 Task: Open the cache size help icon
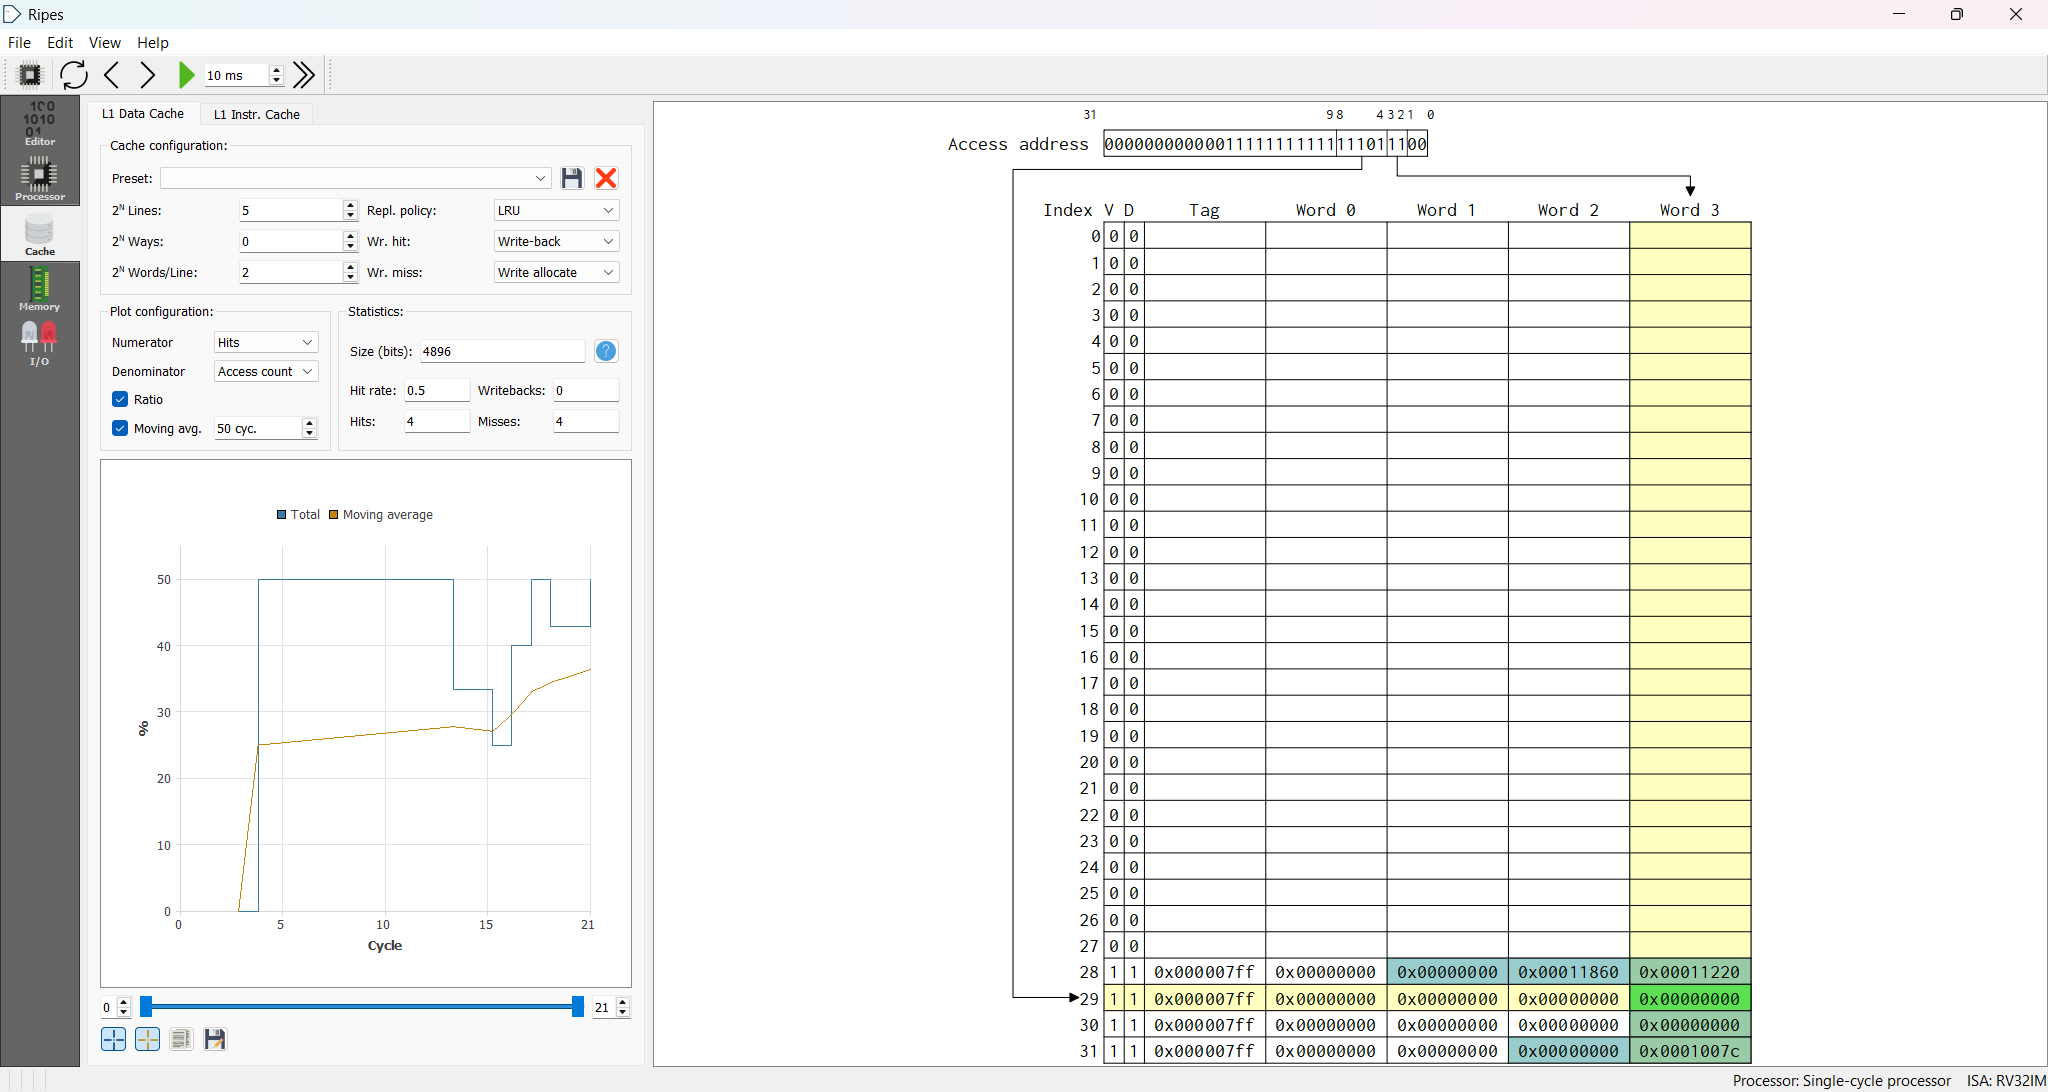(606, 351)
